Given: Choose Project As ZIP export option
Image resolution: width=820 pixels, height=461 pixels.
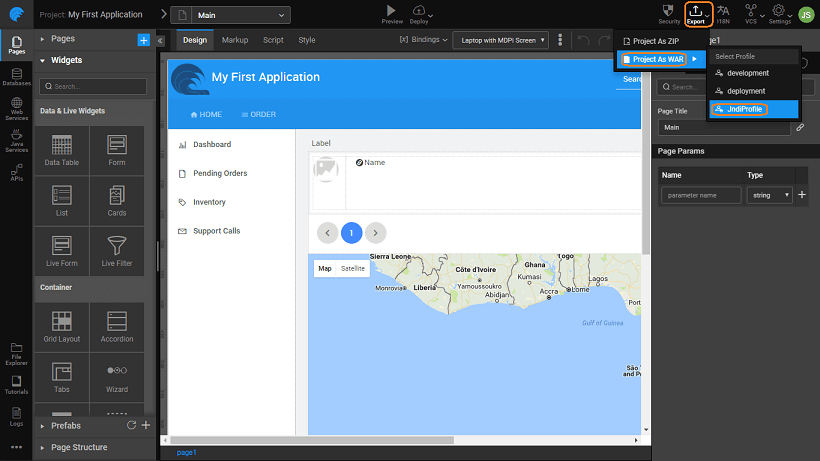Looking at the screenshot, I should click(x=658, y=41).
